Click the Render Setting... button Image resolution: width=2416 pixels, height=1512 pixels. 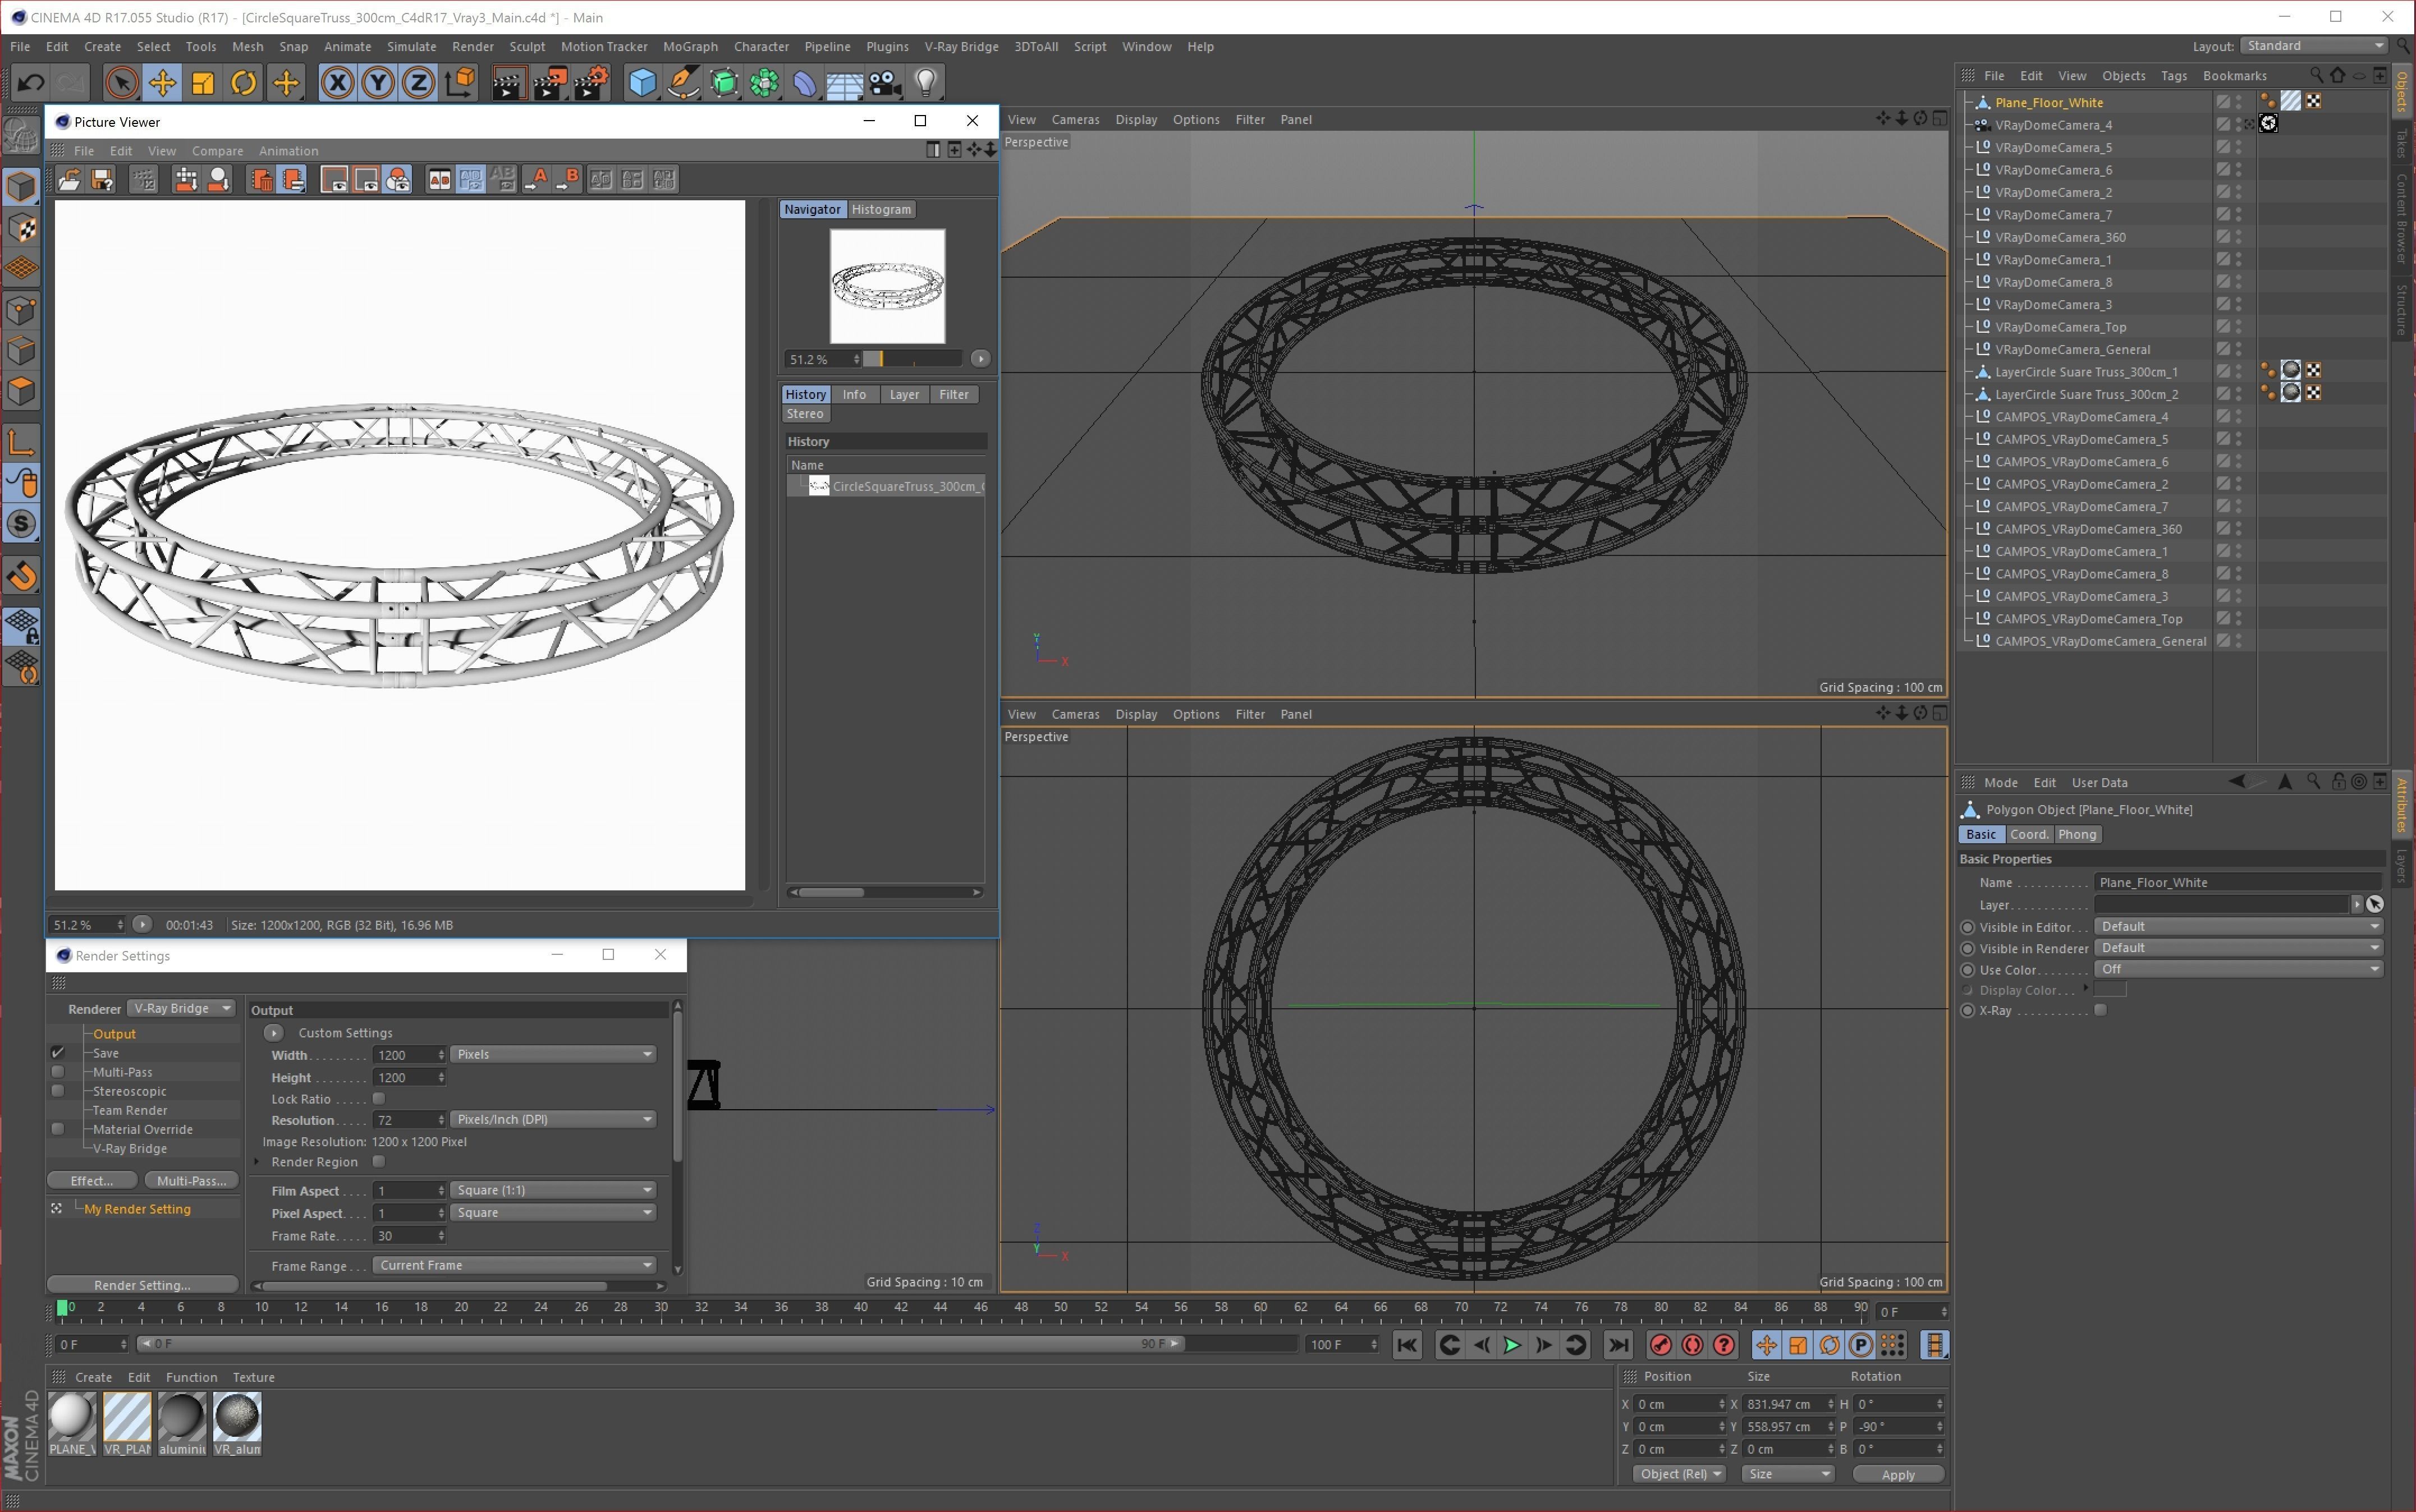[142, 1285]
